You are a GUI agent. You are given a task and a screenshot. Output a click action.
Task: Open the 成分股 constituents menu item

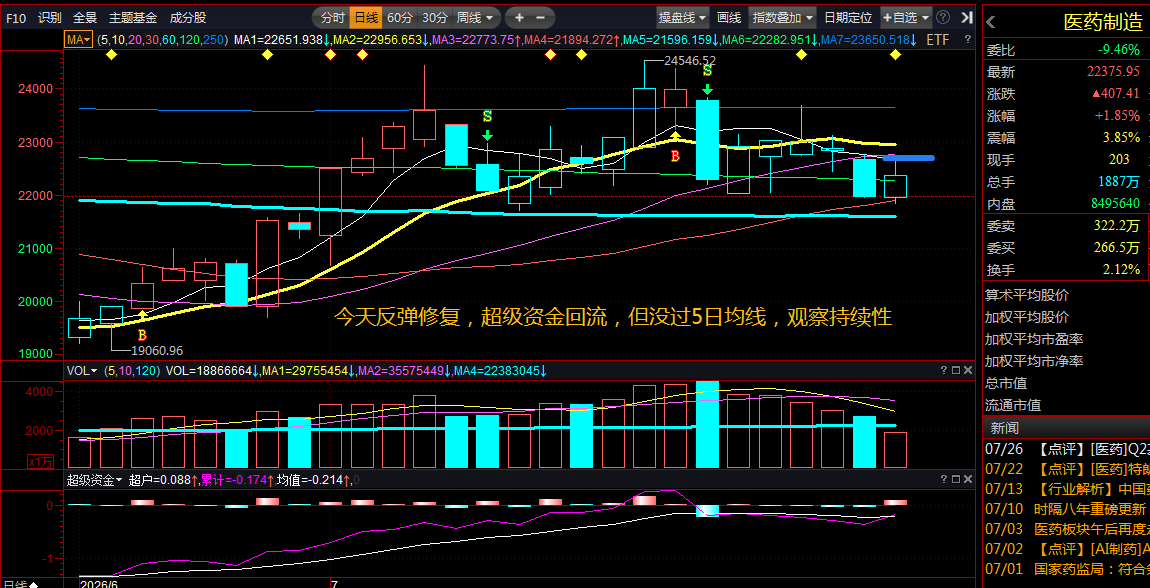(x=188, y=18)
